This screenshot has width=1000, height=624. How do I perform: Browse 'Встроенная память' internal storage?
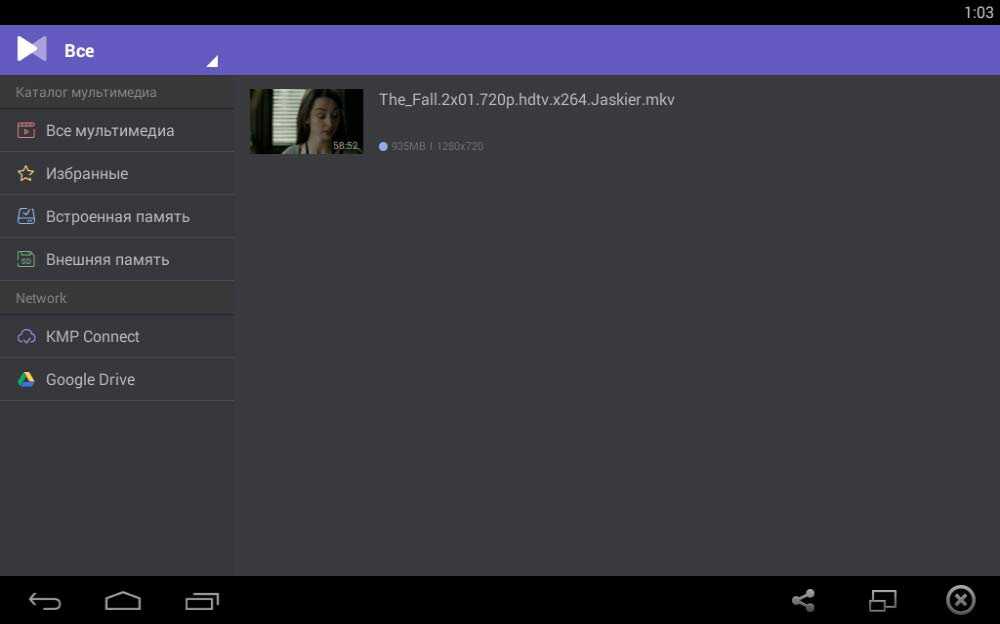(117, 216)
